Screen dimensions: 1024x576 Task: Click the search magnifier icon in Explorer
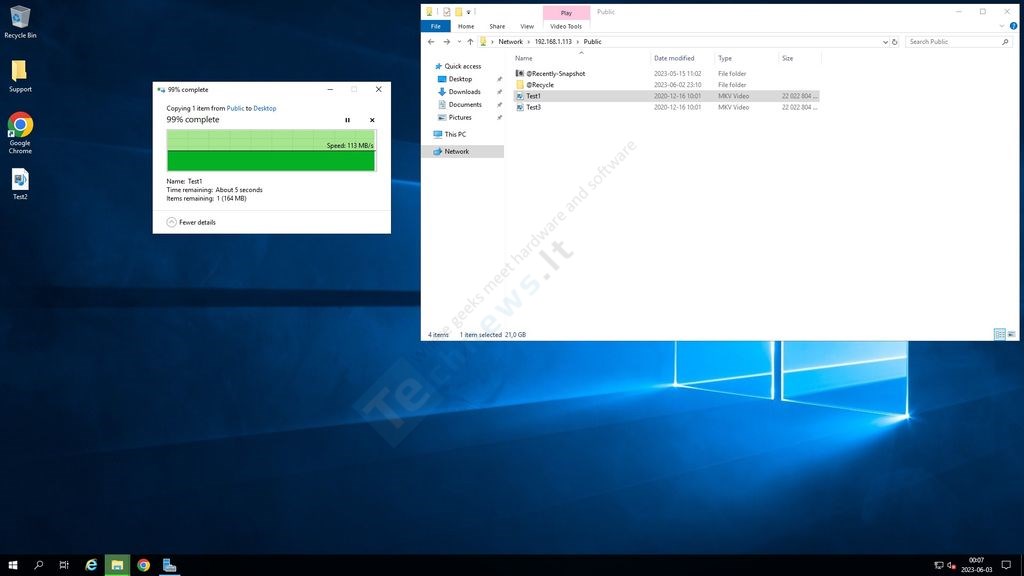(x=1006, y=42)
